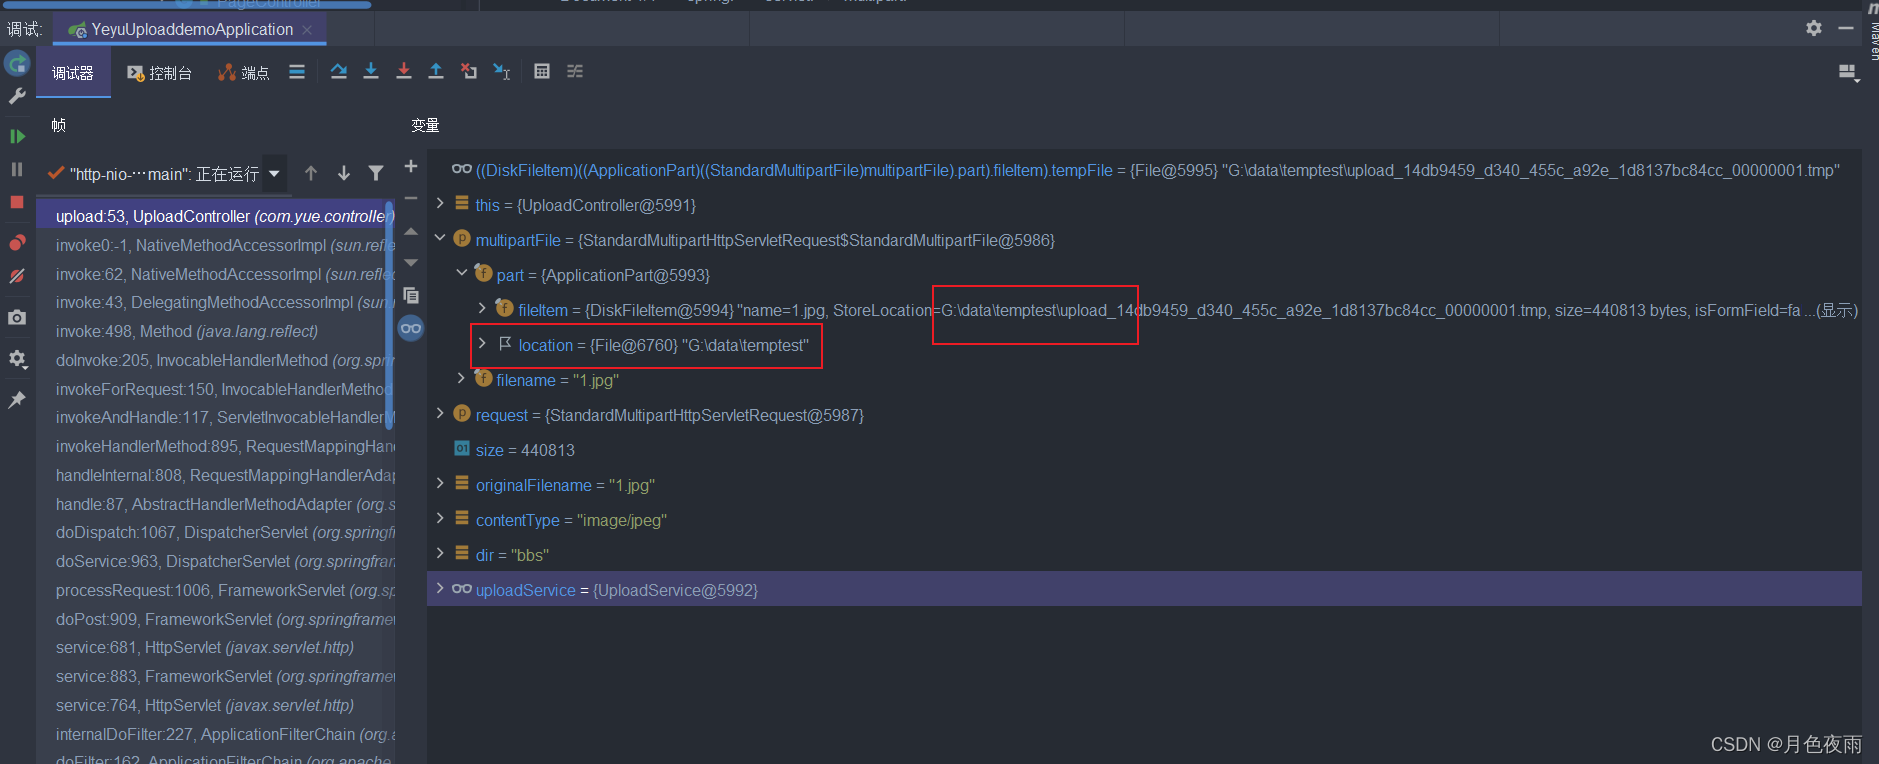Switch to the 控制台 tab

[x=159, y=73]
